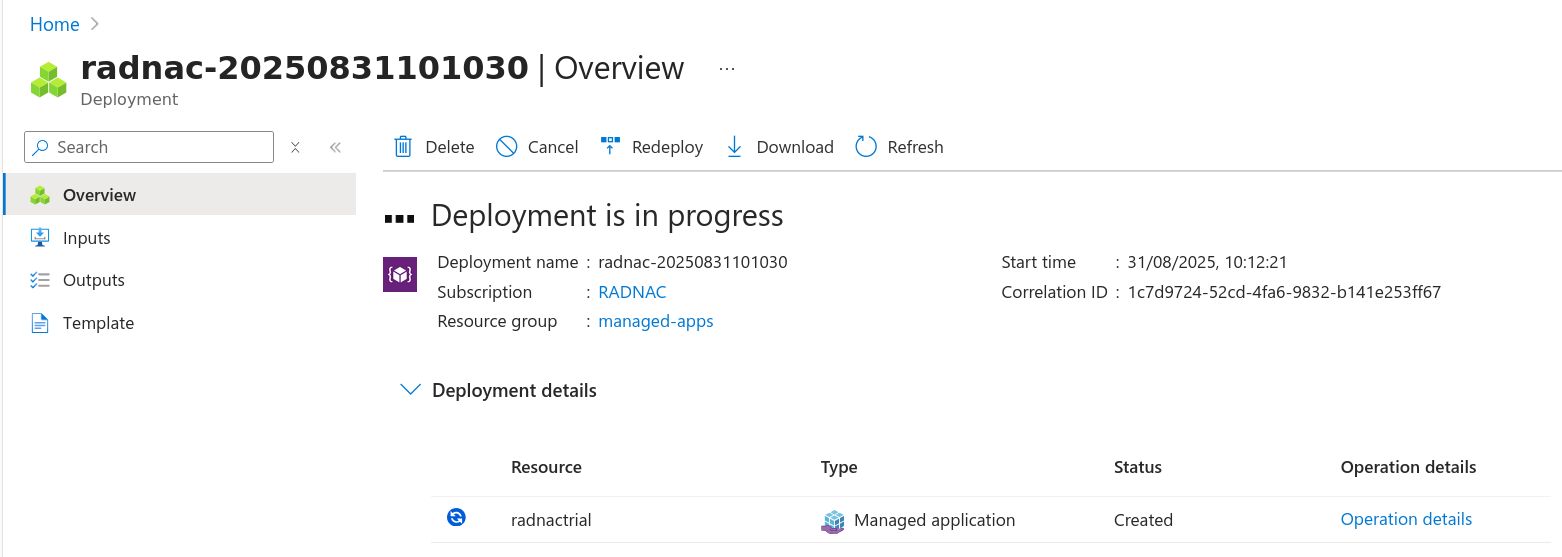Open the RADNAC subscription link

coord(632,292)
